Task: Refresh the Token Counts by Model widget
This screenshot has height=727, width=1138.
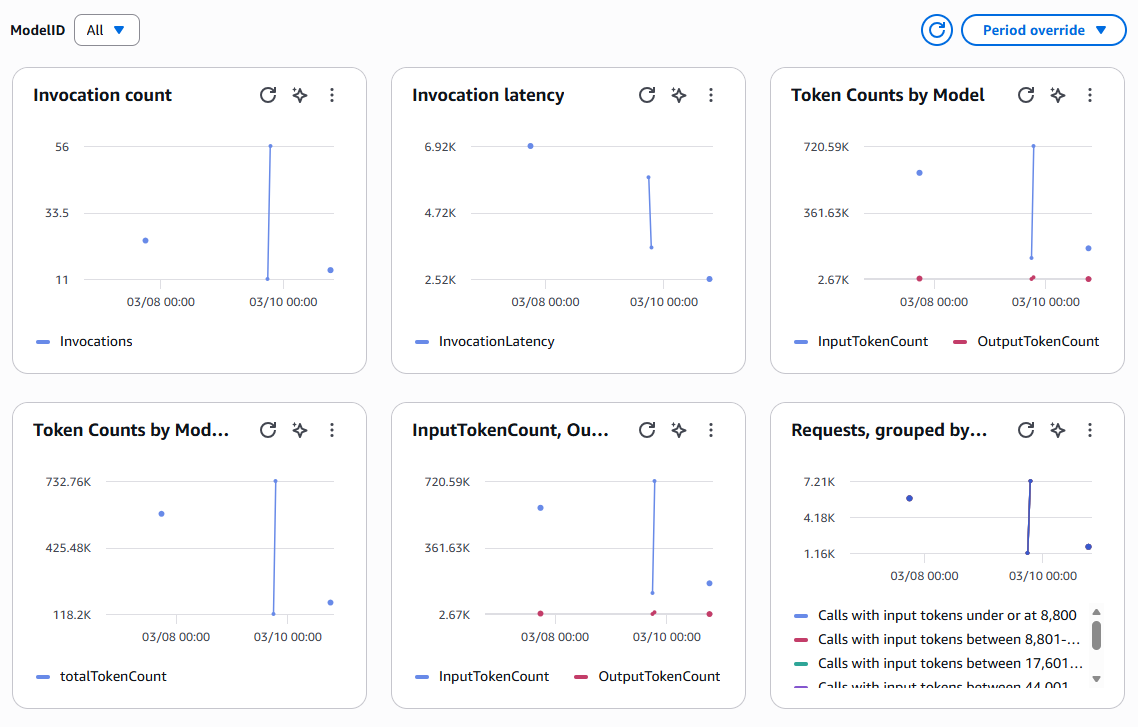Action: [x=1026, y=95]
